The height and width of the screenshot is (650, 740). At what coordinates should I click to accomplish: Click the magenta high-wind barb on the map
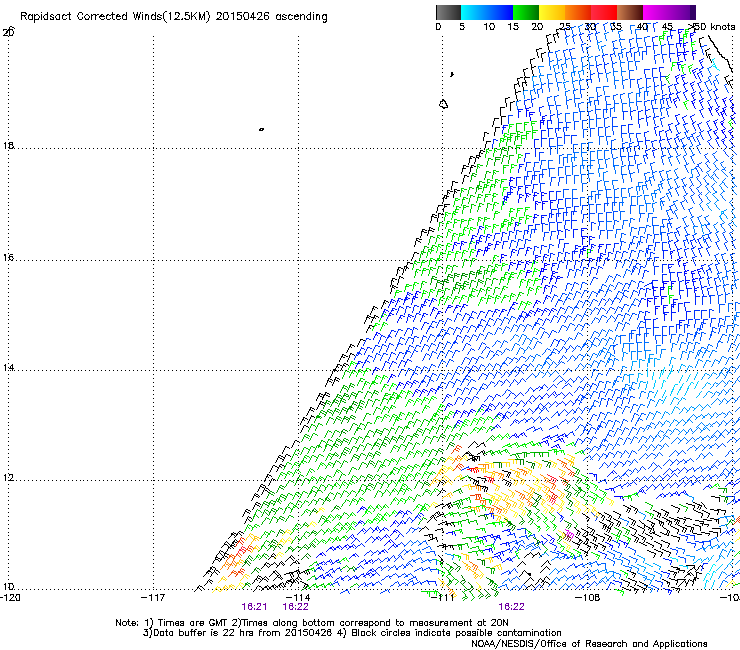click(569, 534)
